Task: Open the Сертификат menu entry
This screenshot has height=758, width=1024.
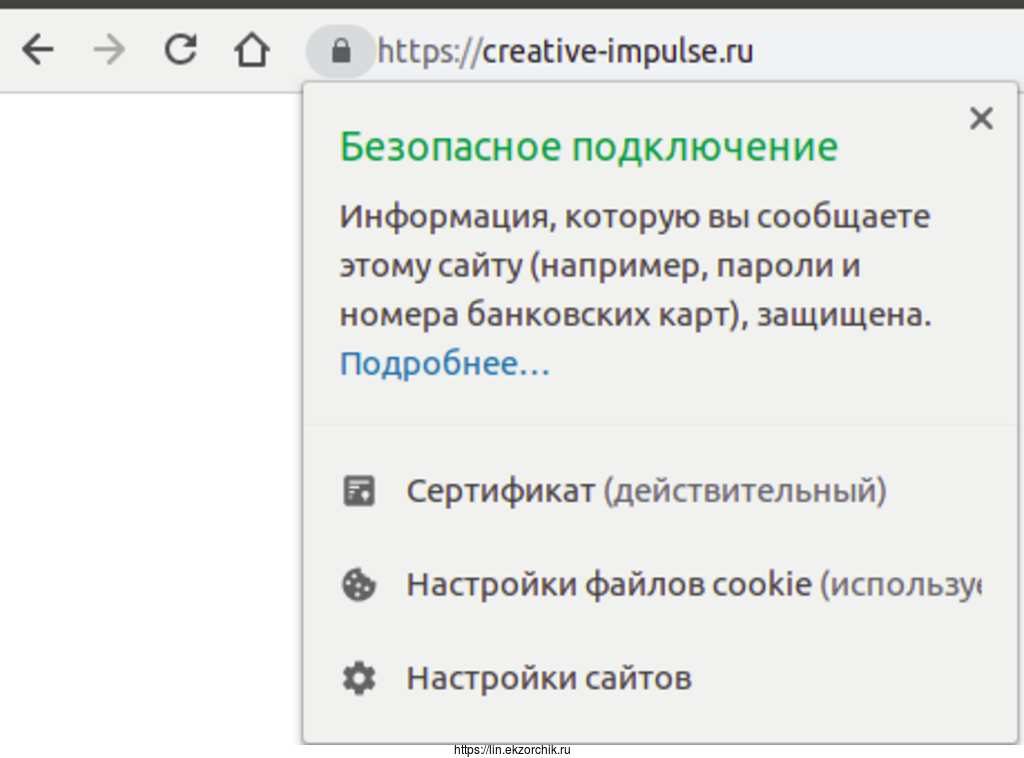Action: 500,491
